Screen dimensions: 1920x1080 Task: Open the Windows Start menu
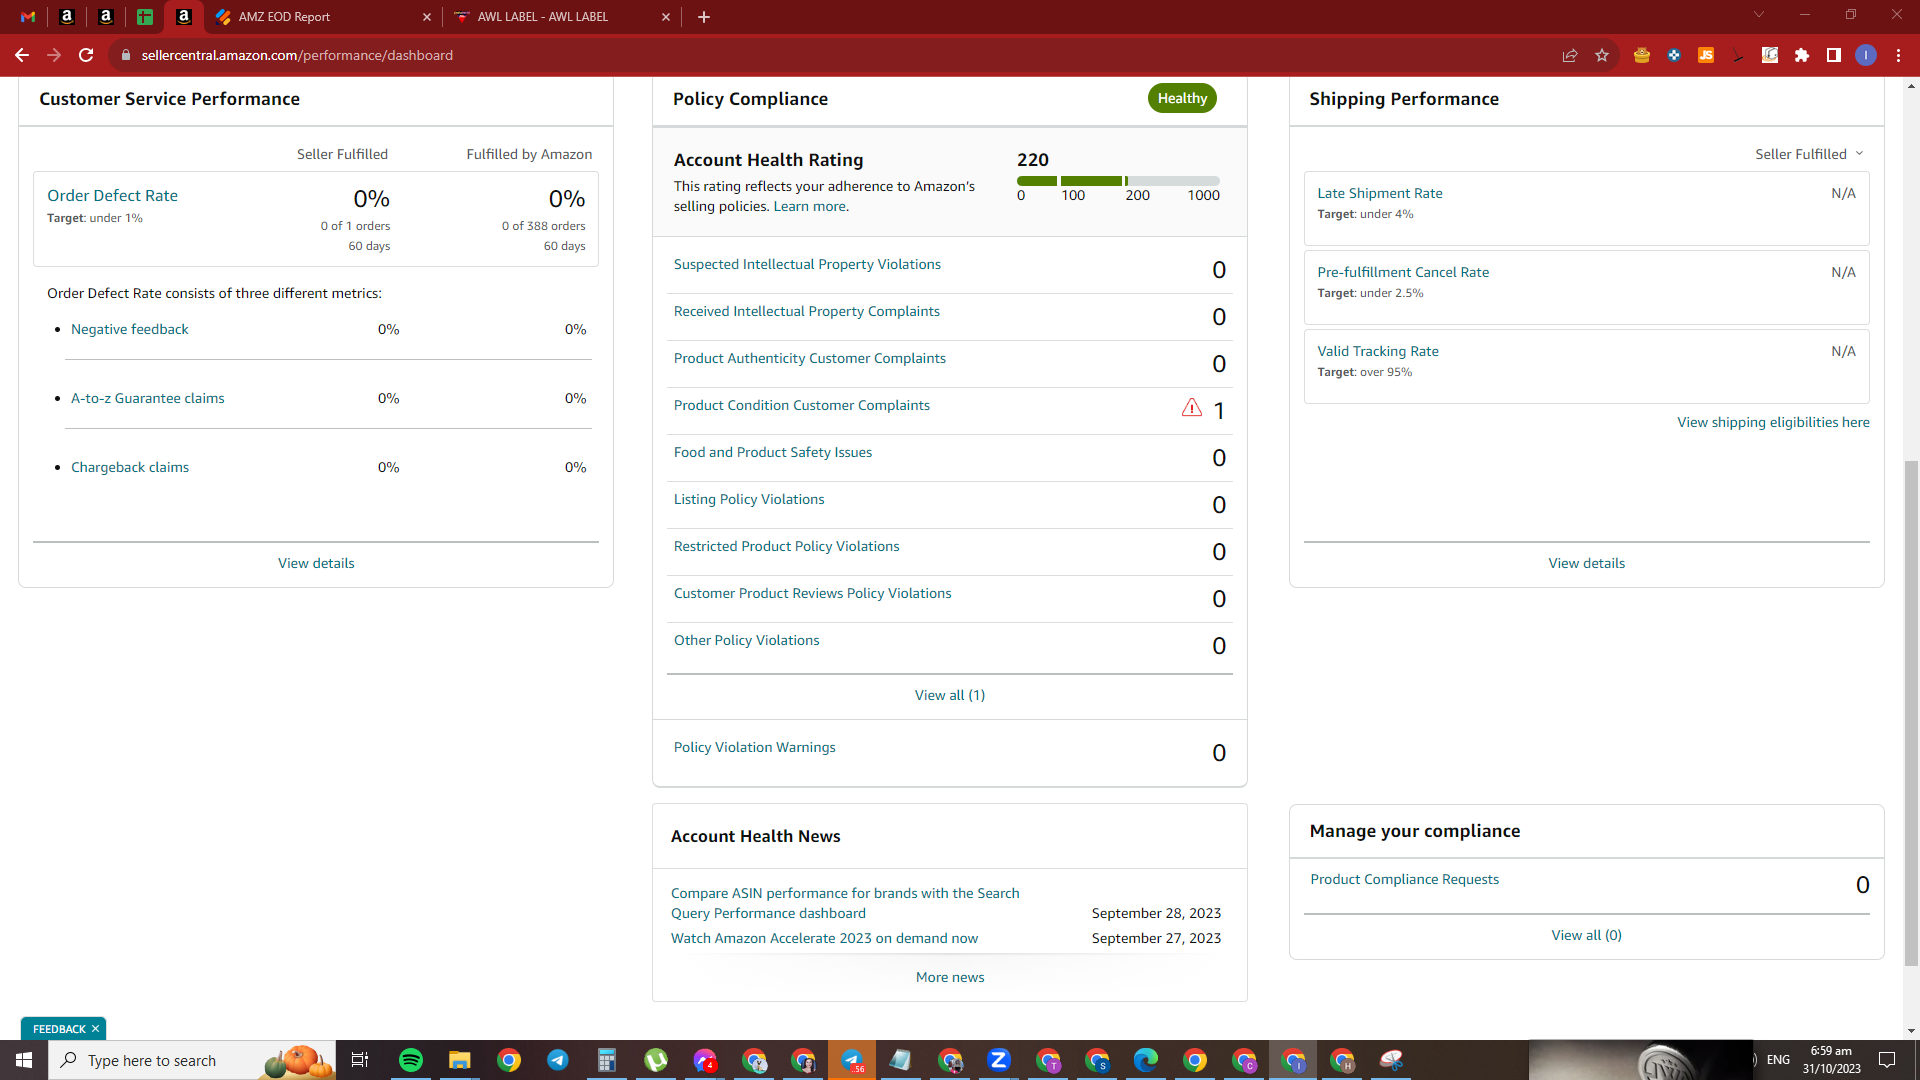point(24,1060)
